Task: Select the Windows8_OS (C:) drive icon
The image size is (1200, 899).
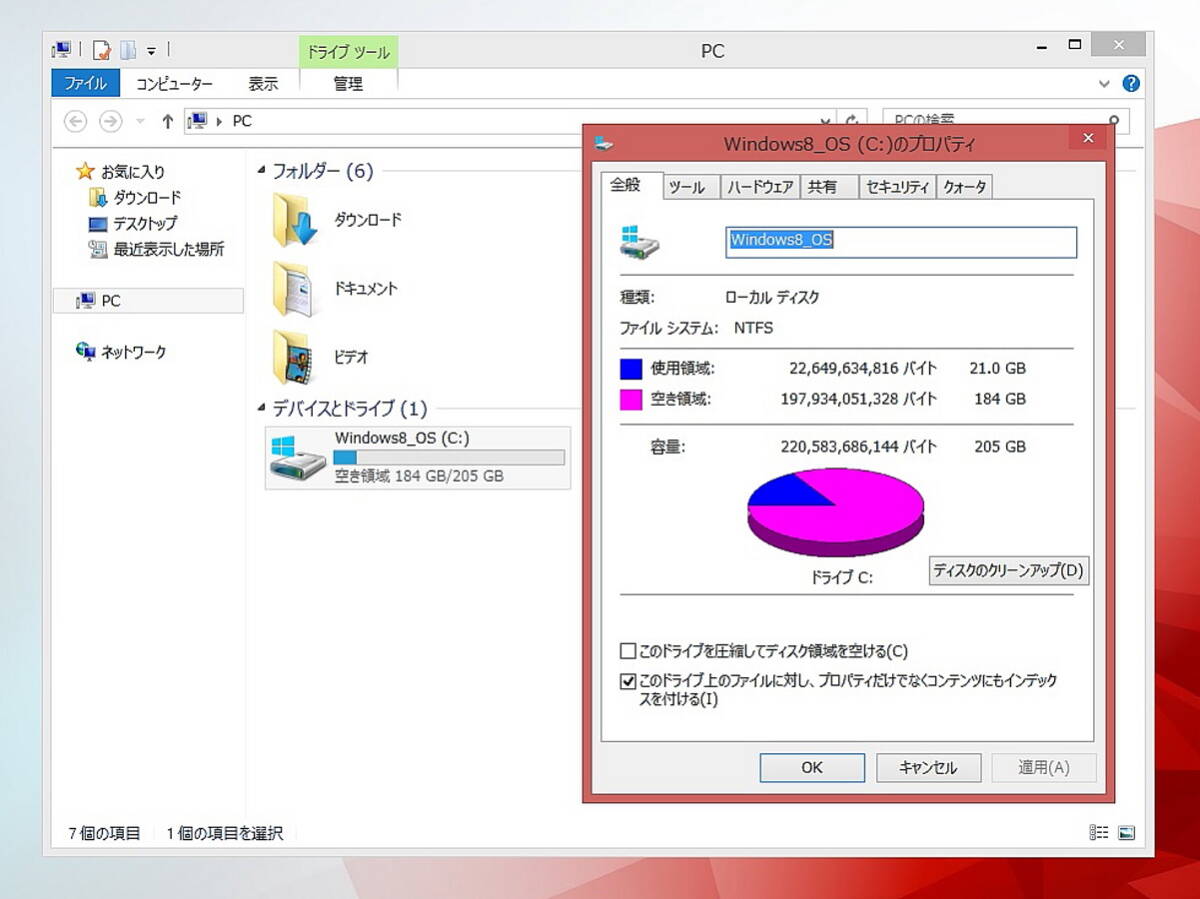Action: [298, 457]
